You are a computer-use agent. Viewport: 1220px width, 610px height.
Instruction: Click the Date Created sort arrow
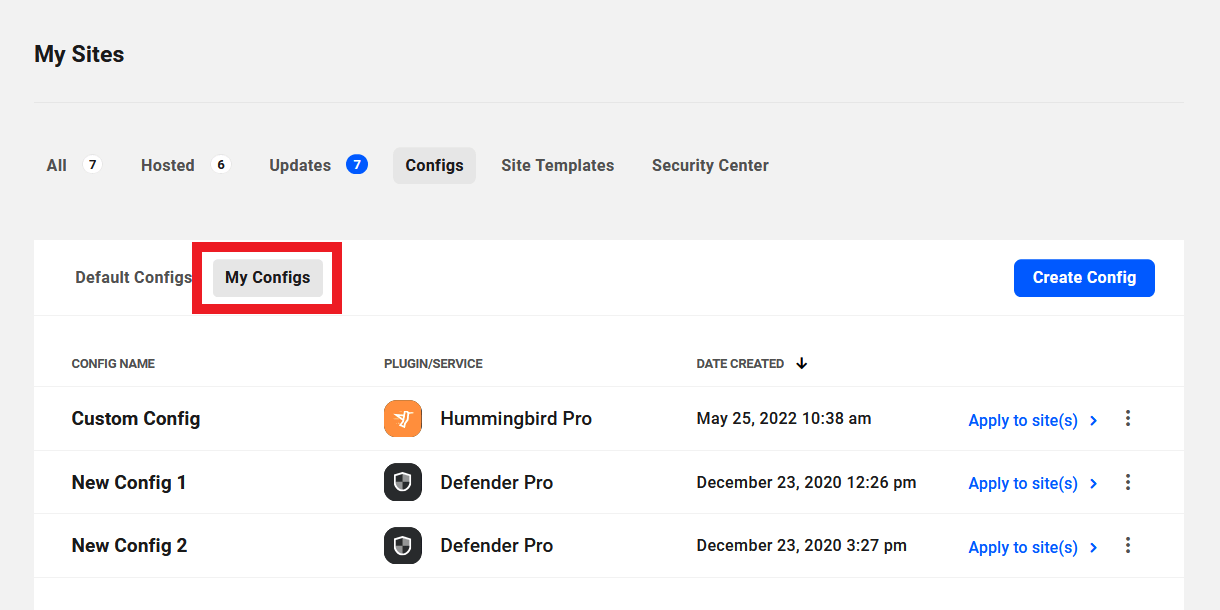[802, 364]
